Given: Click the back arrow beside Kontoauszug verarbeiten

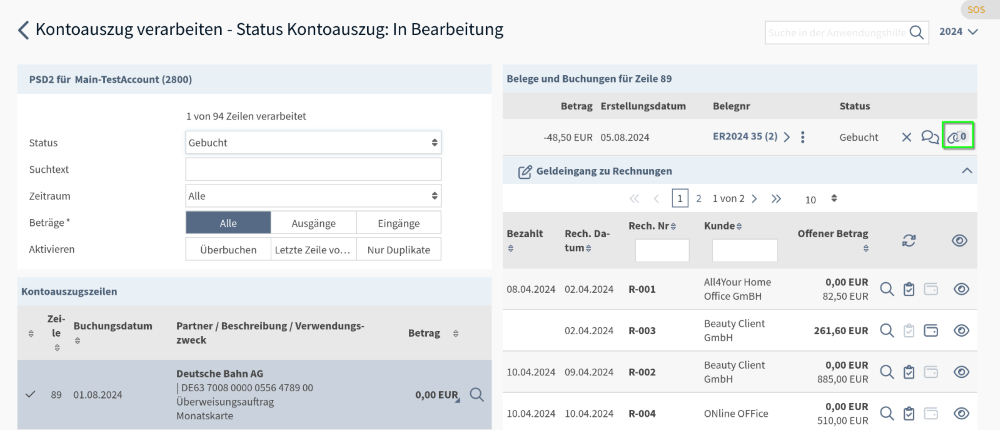Looking at the screenshot, I should pyautogui.click(x=23, y=31).
